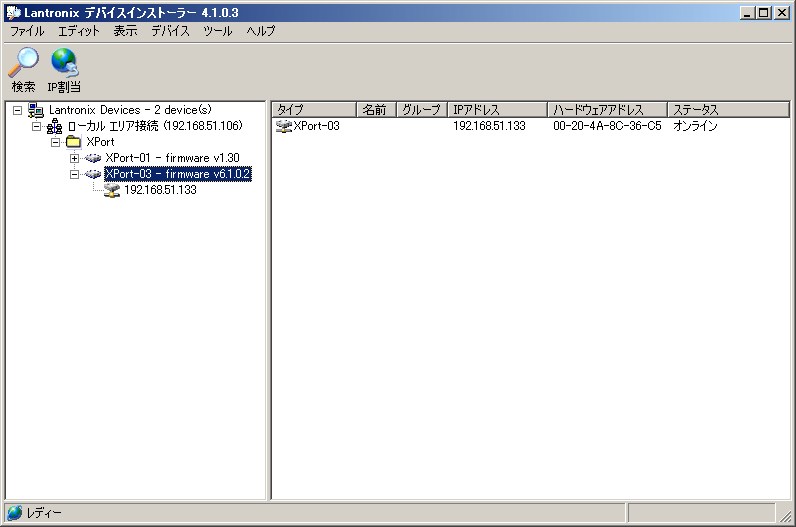This screenshot has width=796, height=527.
Task: Click the オンライン status cell
Action: point(695,126)
